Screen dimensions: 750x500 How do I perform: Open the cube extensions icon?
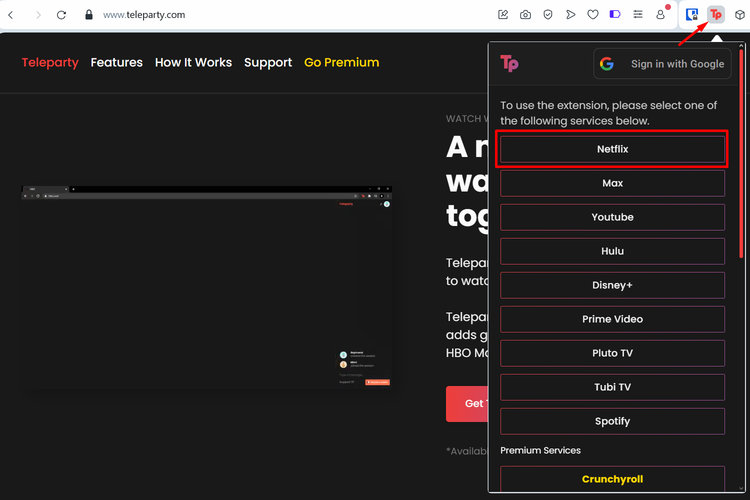tap(739, 15)
